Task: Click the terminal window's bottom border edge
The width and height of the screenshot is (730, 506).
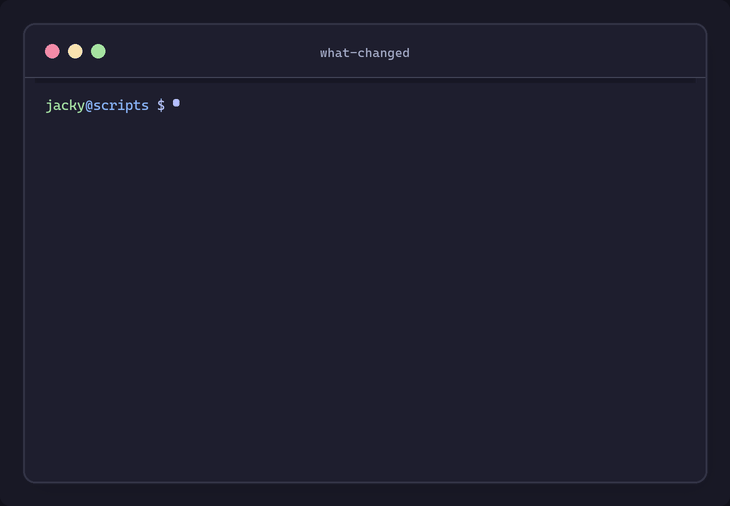Action: 365,482
